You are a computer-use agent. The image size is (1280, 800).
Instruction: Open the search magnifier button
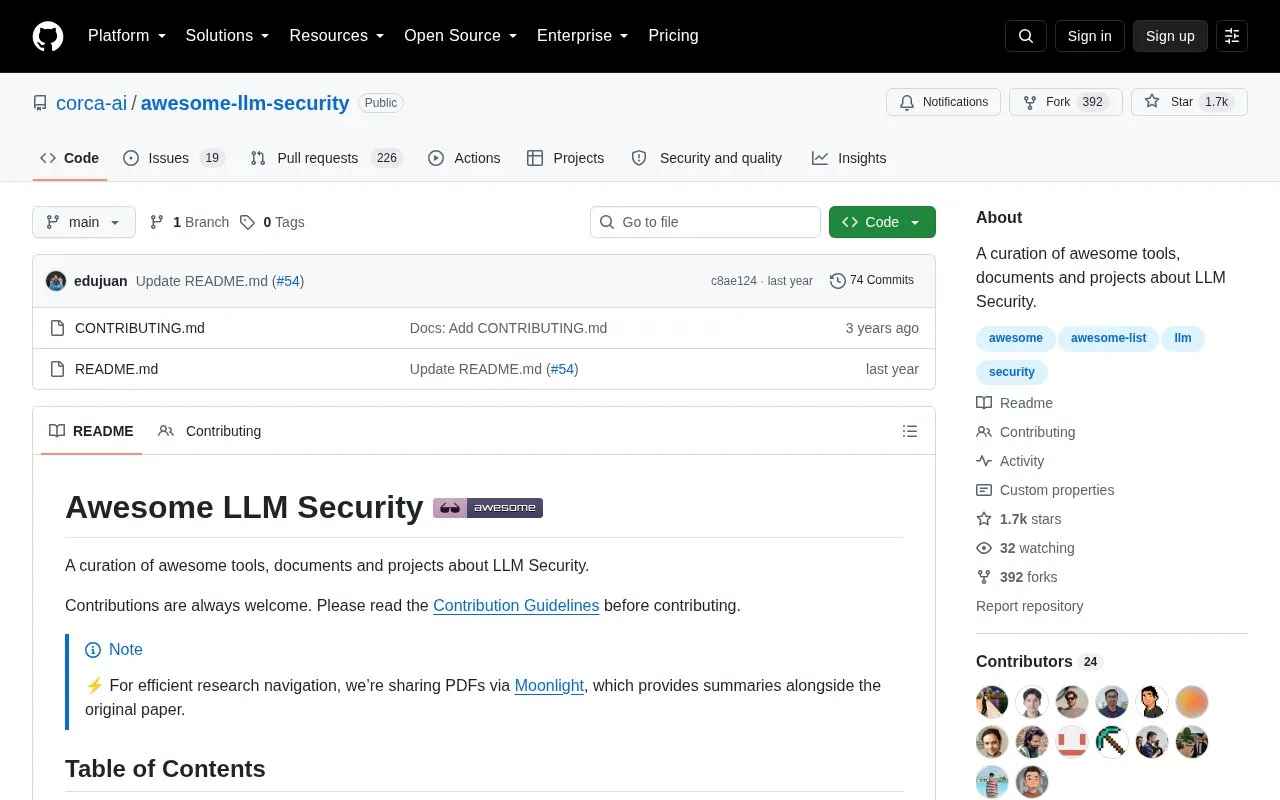pyautogui.click(x=1026, y=36)
